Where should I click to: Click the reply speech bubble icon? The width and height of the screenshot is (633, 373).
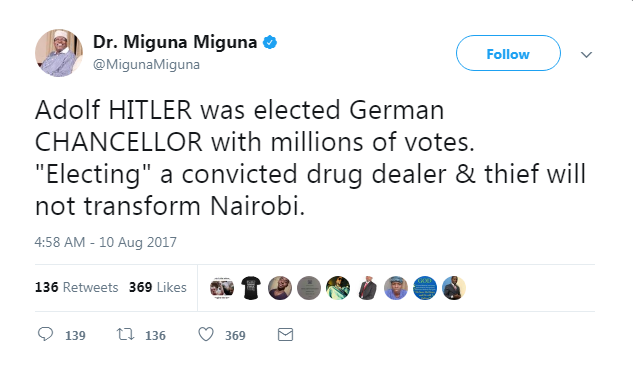[45, 334]
